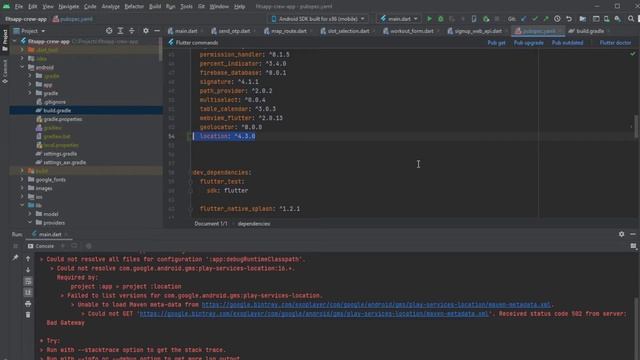640x360 pixels.
Task: Open the Build menu
Action: tap(155, 7)
